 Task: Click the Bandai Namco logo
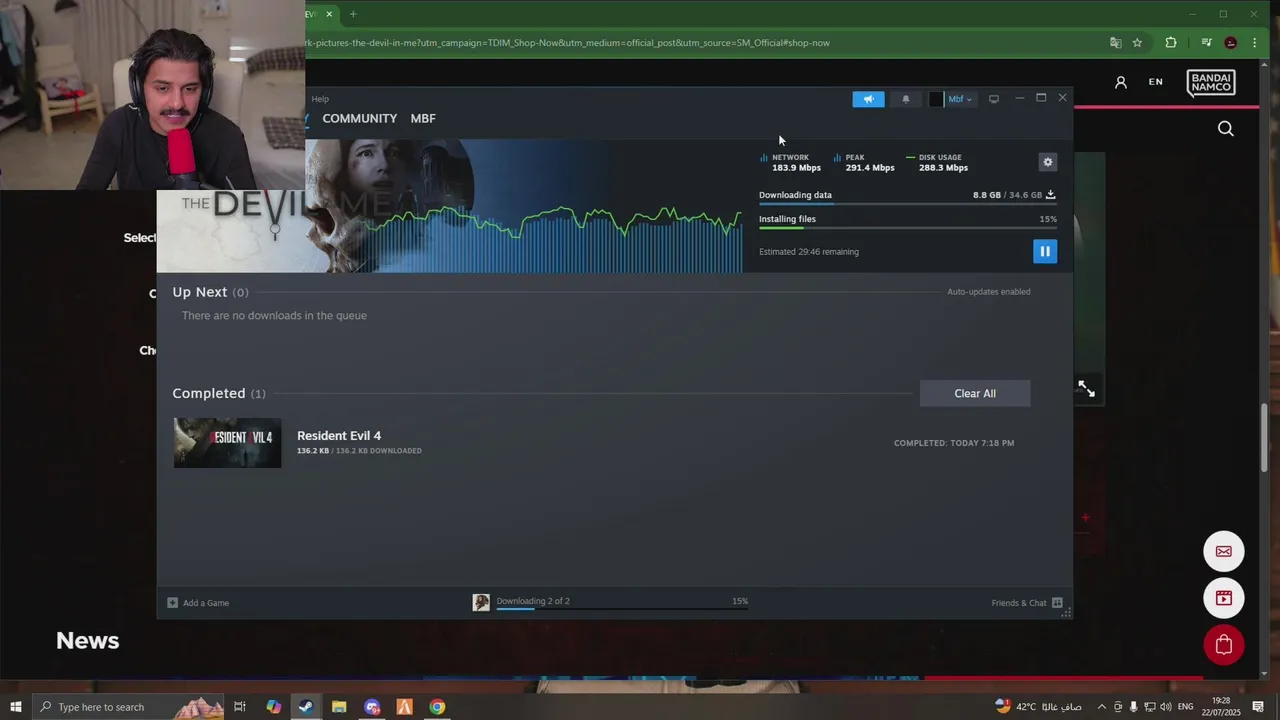[x=1211, y=82]
